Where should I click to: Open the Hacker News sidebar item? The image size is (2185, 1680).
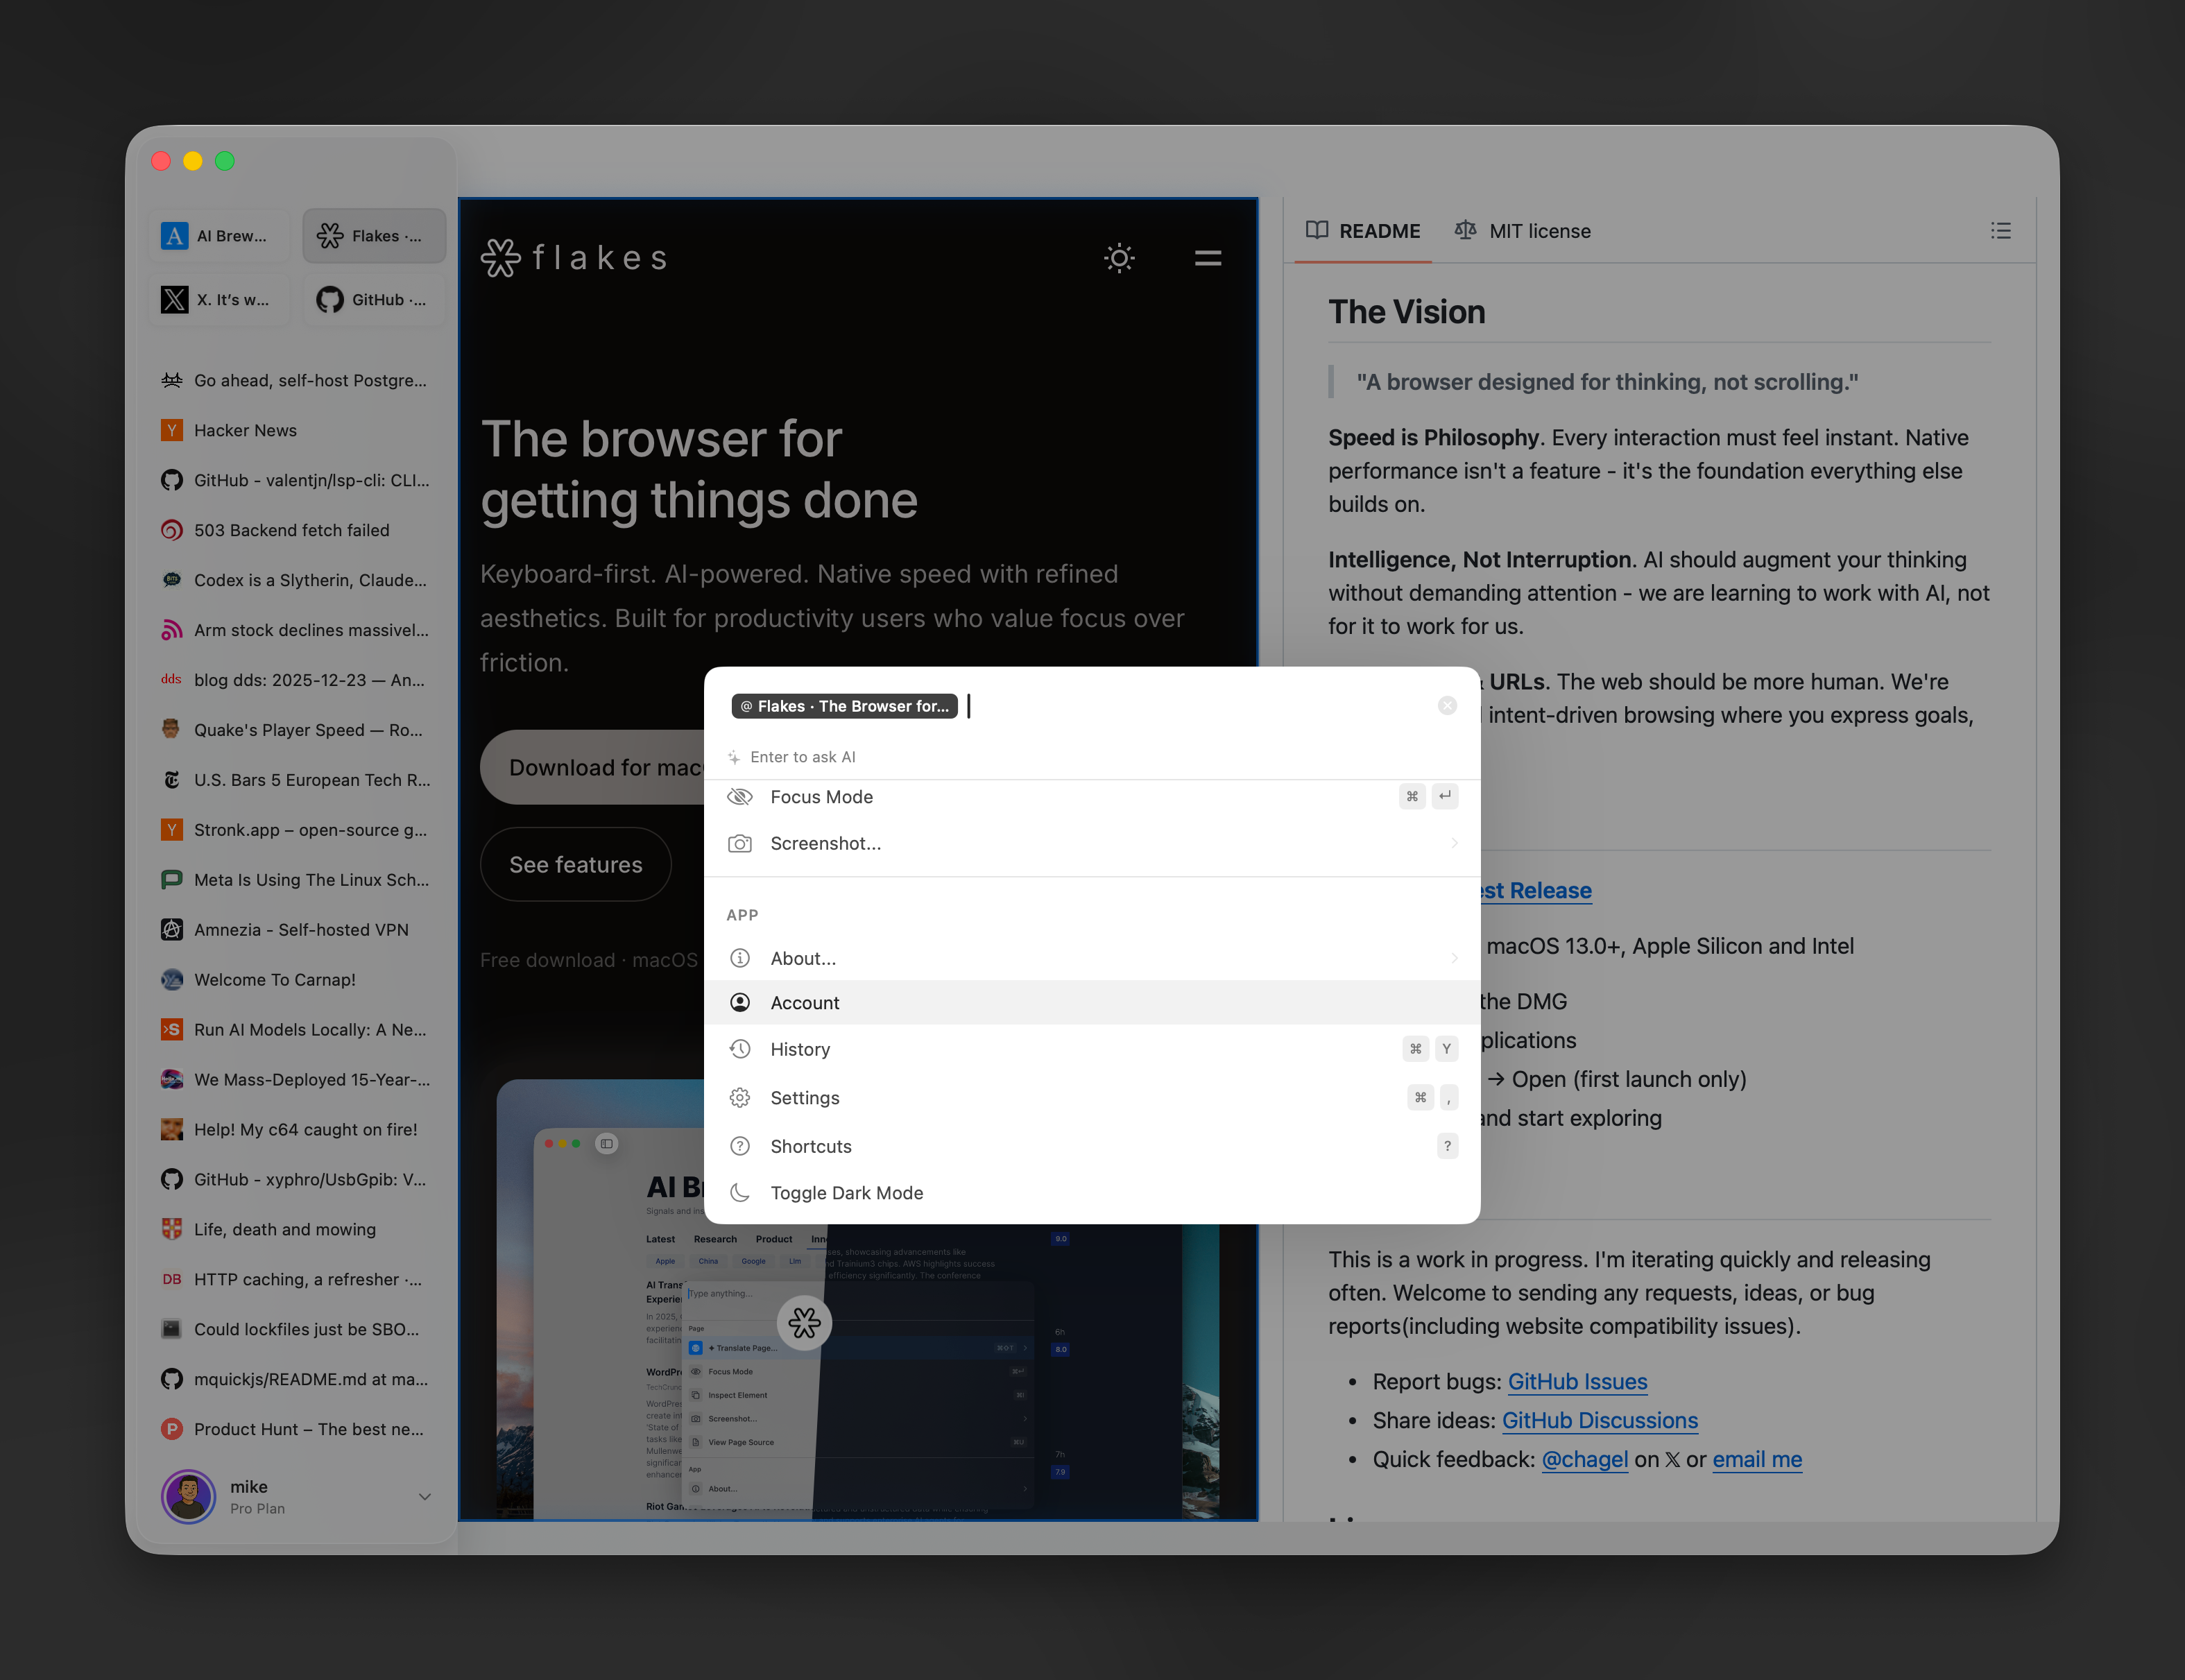(246, 430)
